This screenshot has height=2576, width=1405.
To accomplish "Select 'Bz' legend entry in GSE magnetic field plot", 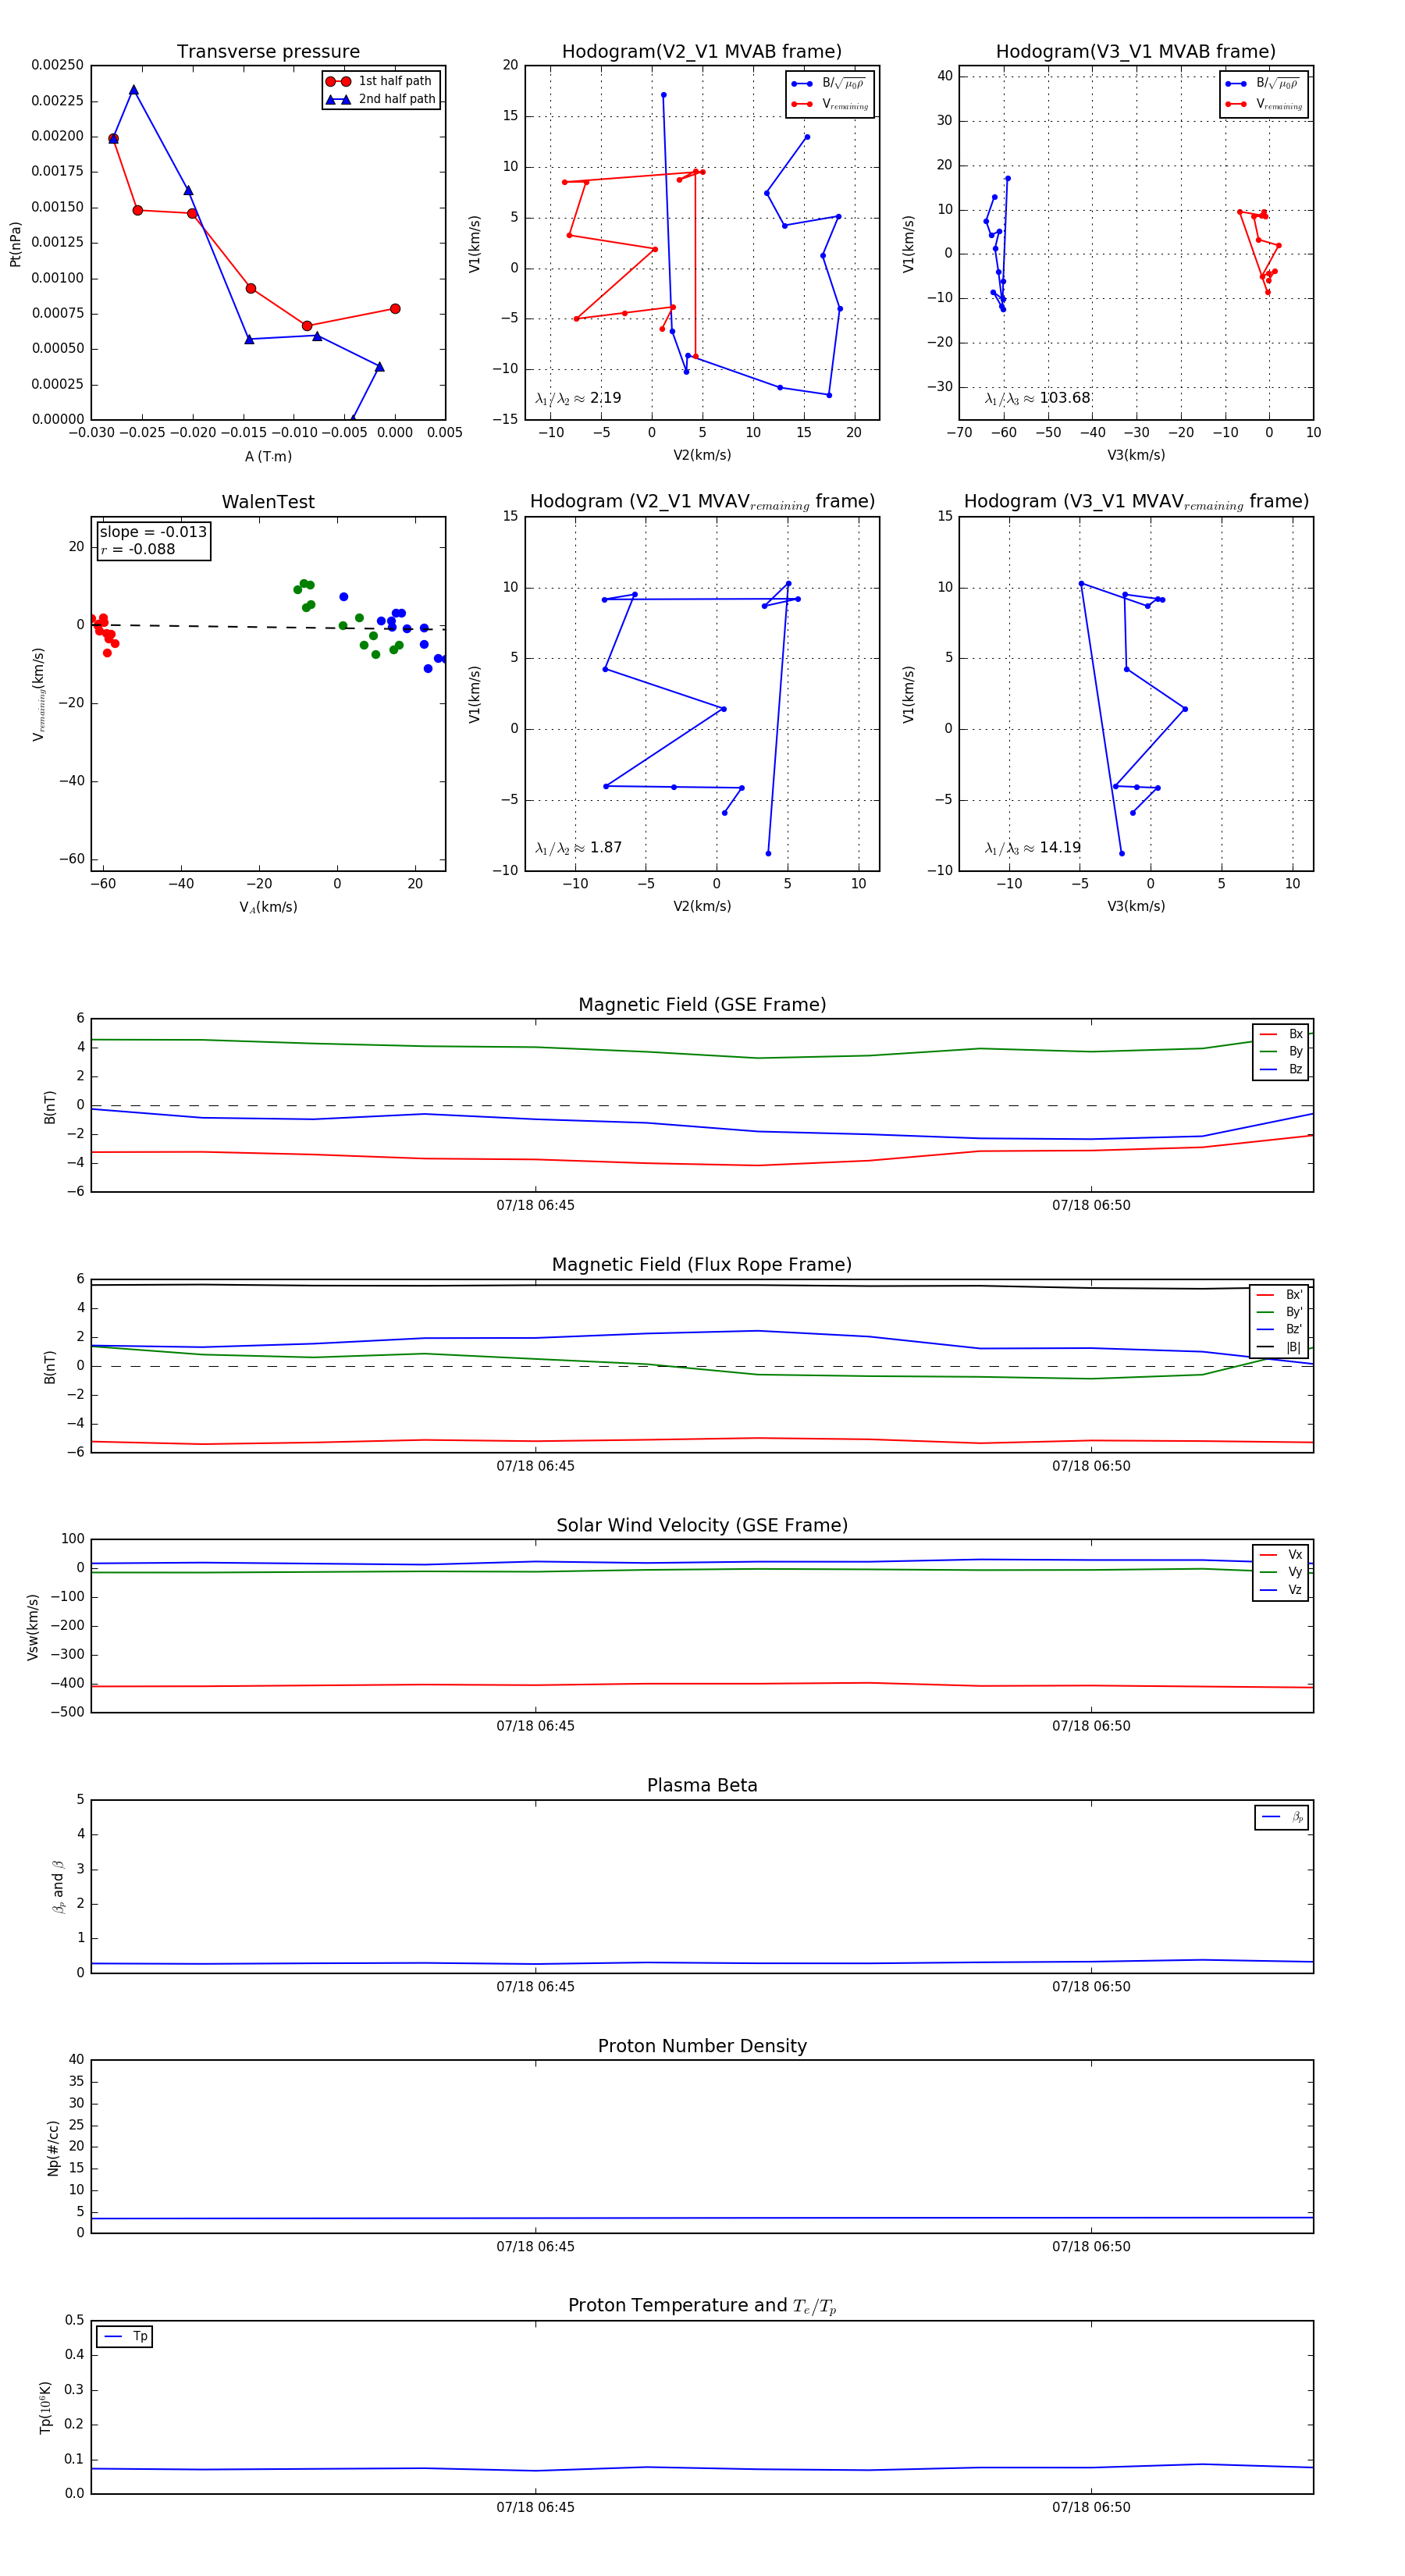I will 1281,1069.
